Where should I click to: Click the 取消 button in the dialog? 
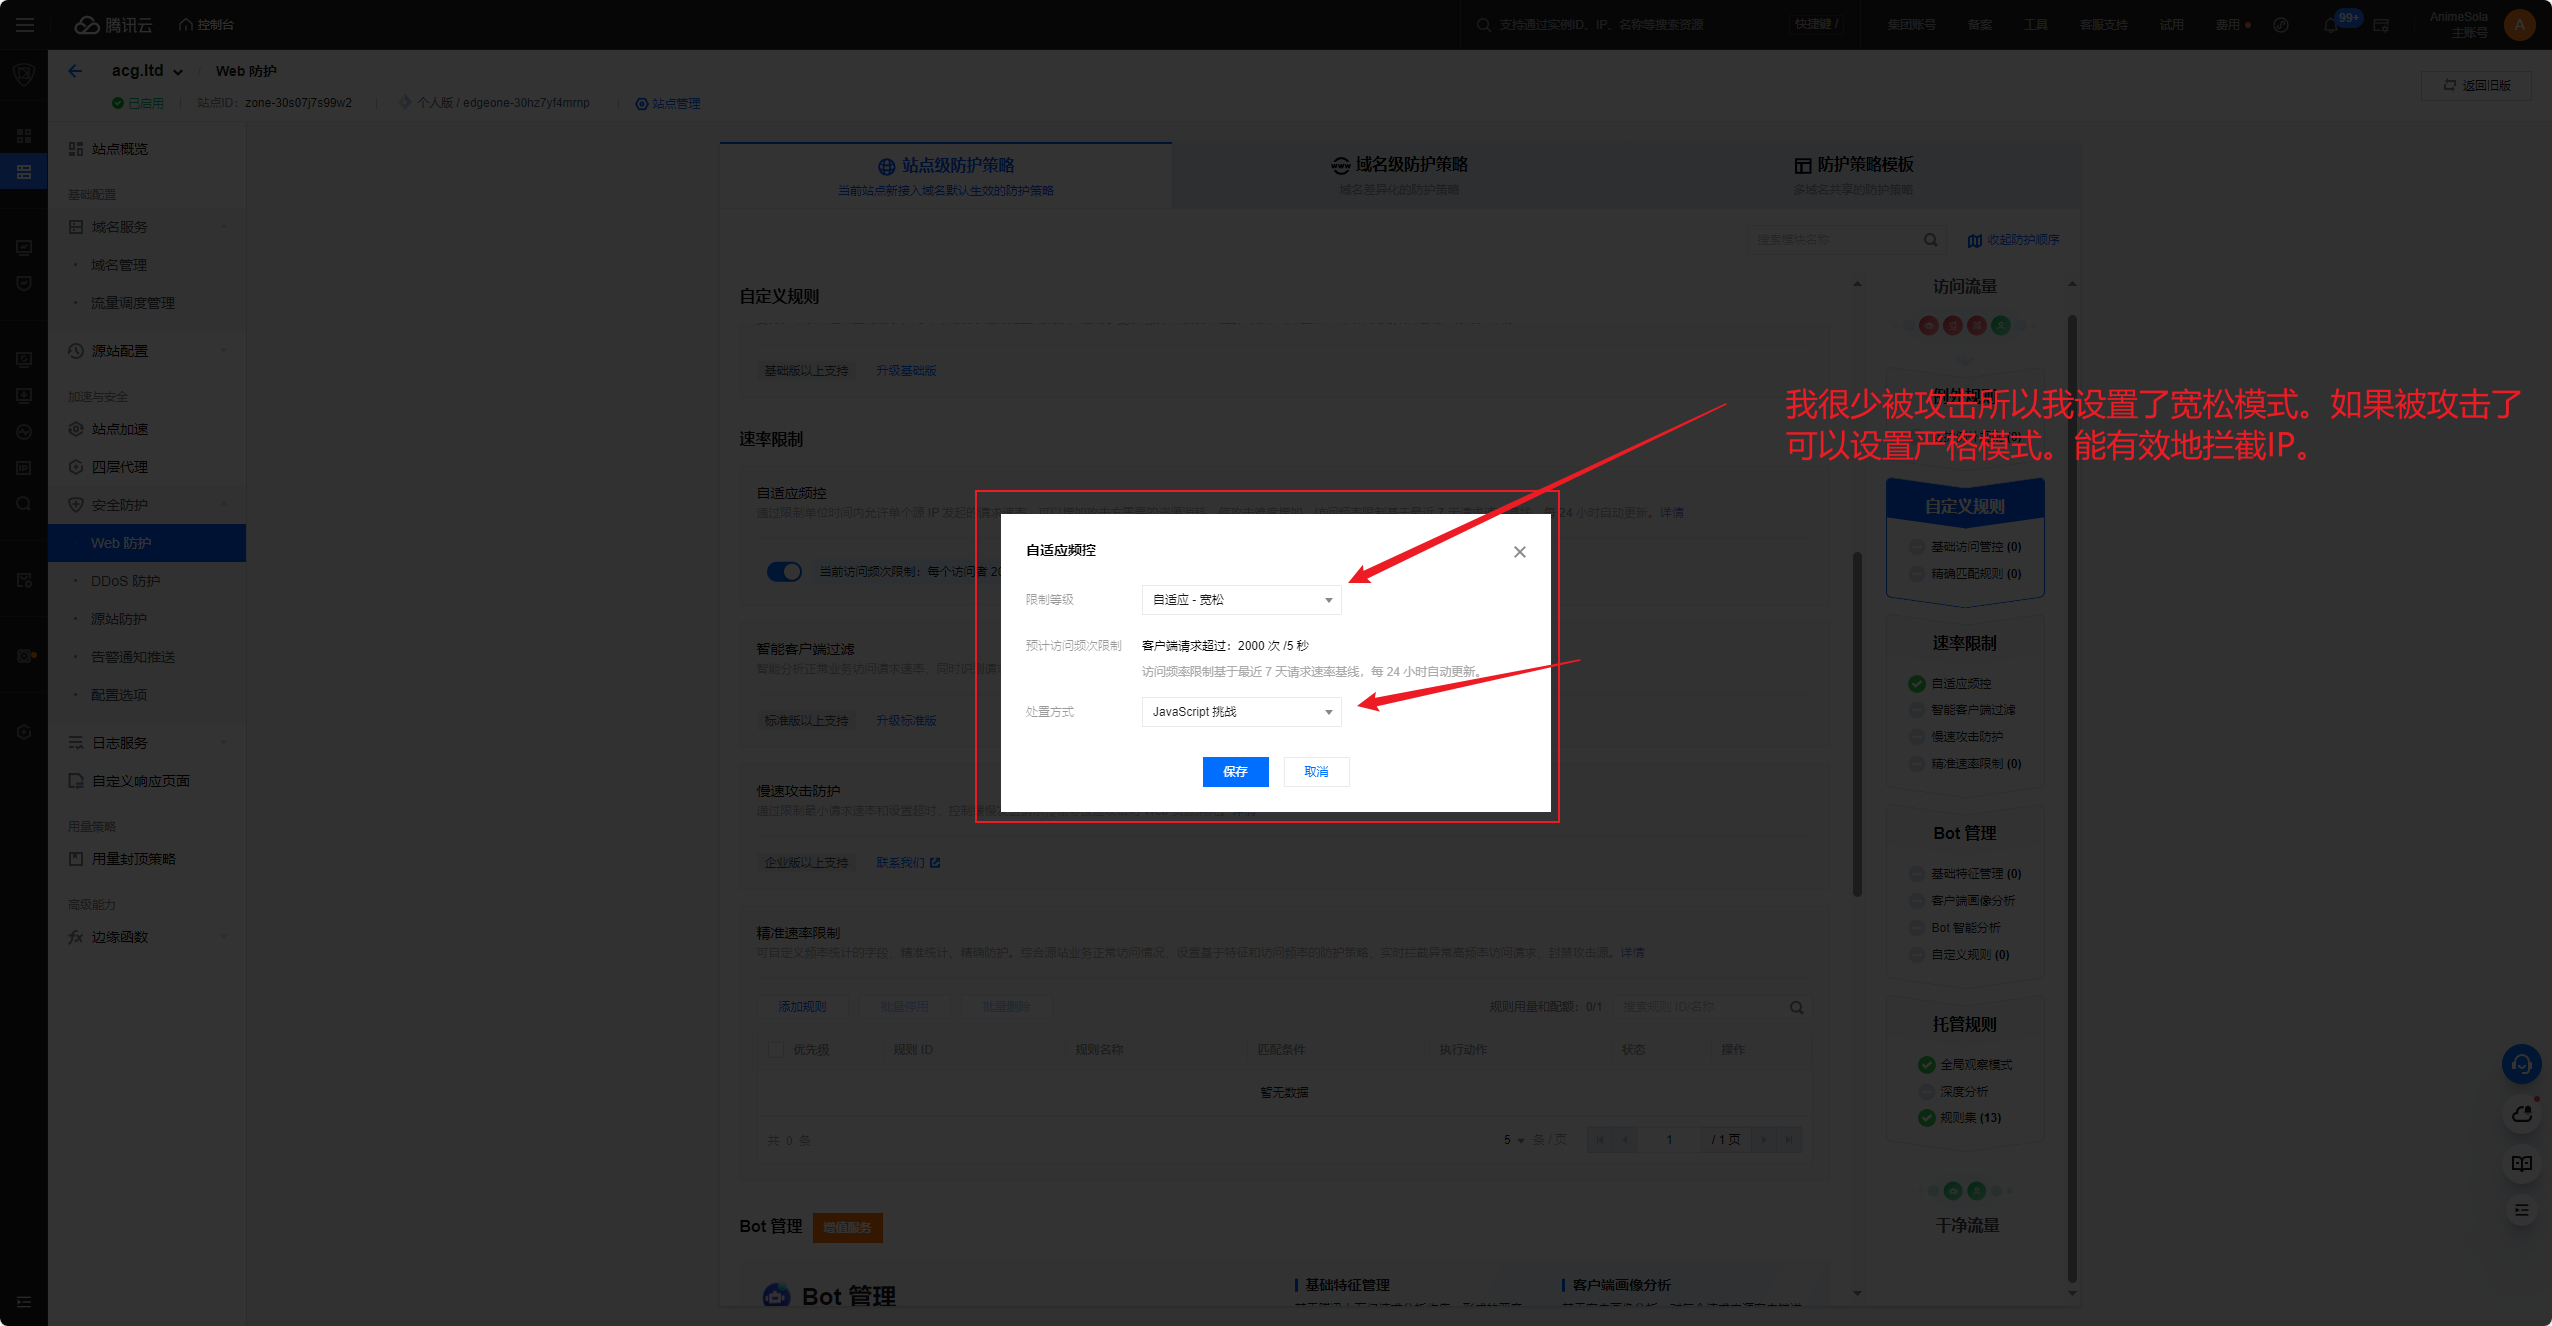(1316, 772)
